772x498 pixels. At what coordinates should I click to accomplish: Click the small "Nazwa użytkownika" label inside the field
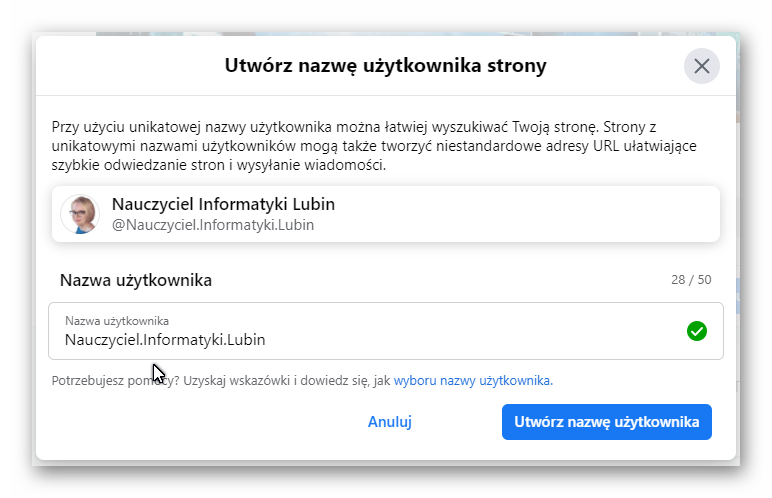117,321
